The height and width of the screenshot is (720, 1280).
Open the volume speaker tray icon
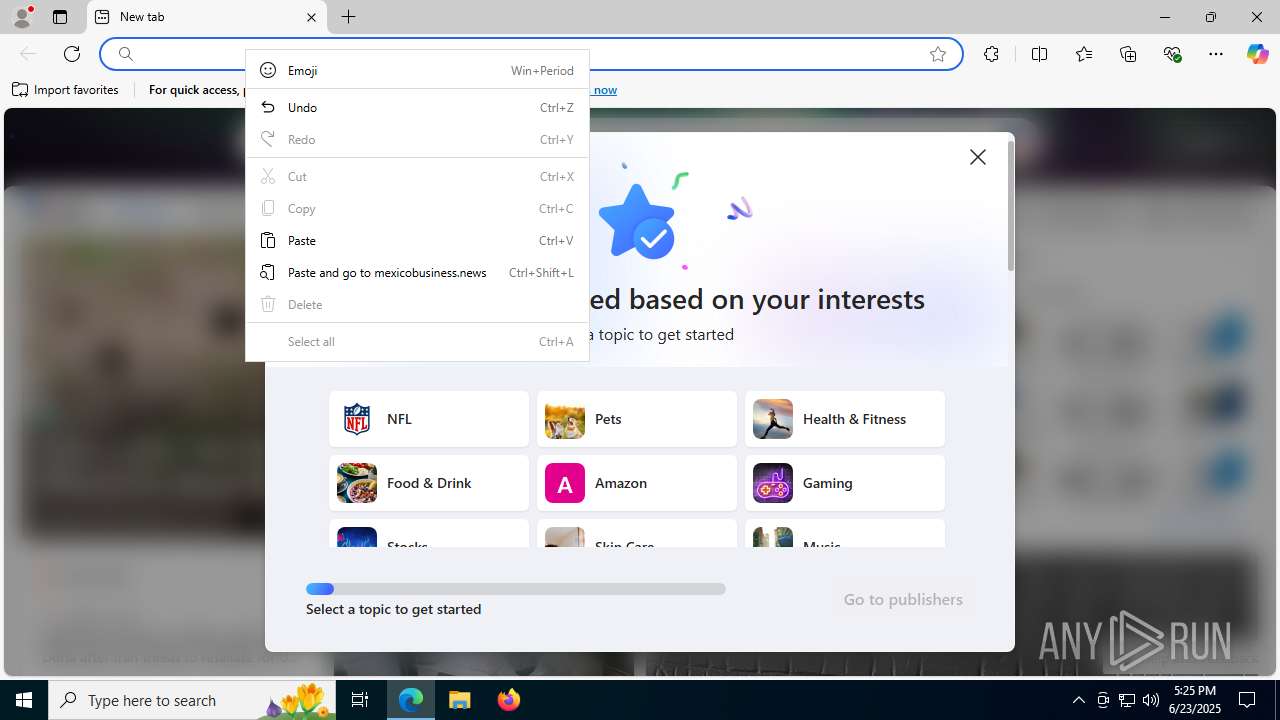click(x=1151, y=700)
